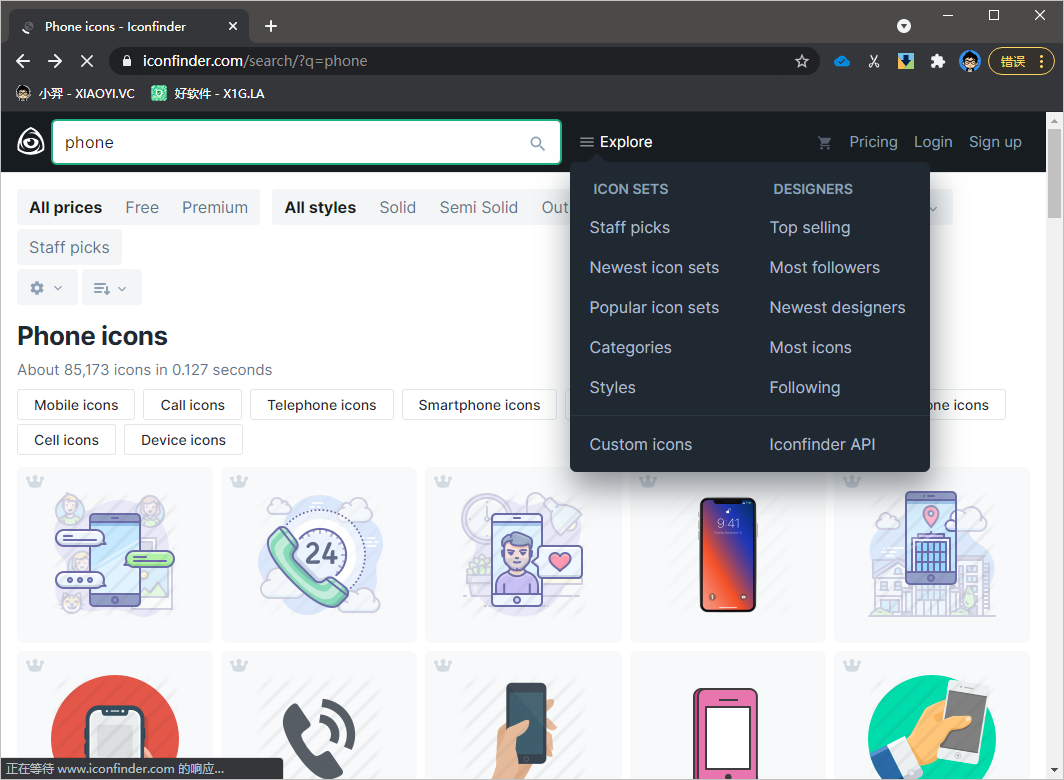Open the shopping cart icon
Viewport: 1064px width, 780px height.
pos(824,143)
